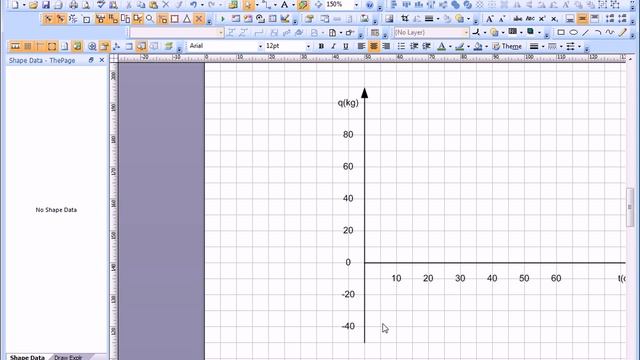Click the '0' origin label on canvas
The height and width of the screenshot is (360, 640).
click(348, 262)
